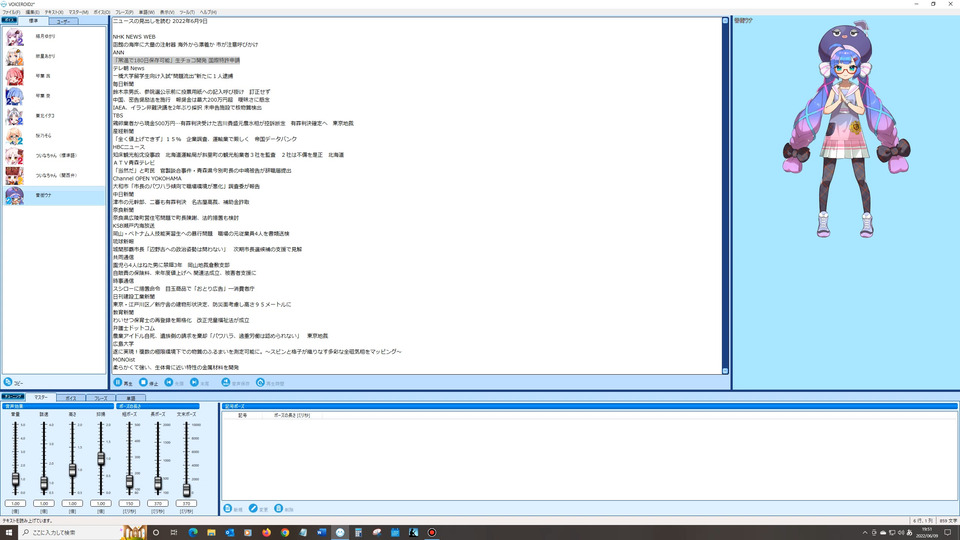Click the 高さ pitch slider handle

[72, 470]
